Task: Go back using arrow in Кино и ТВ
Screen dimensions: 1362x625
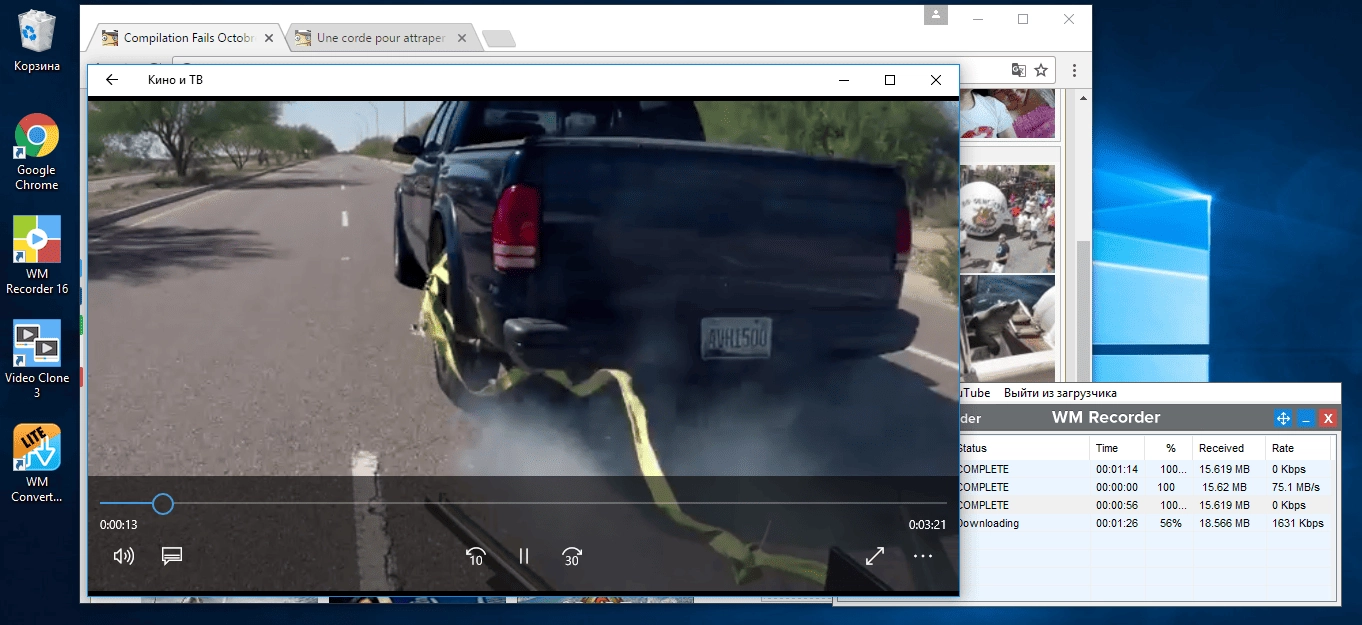Action: [112, 80]
